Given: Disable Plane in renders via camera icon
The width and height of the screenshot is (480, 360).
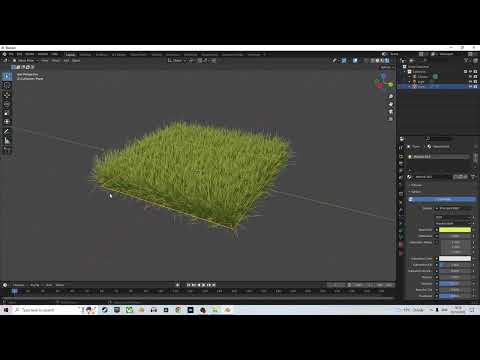Looking at the screenshot, I should (x=476, y=86).
